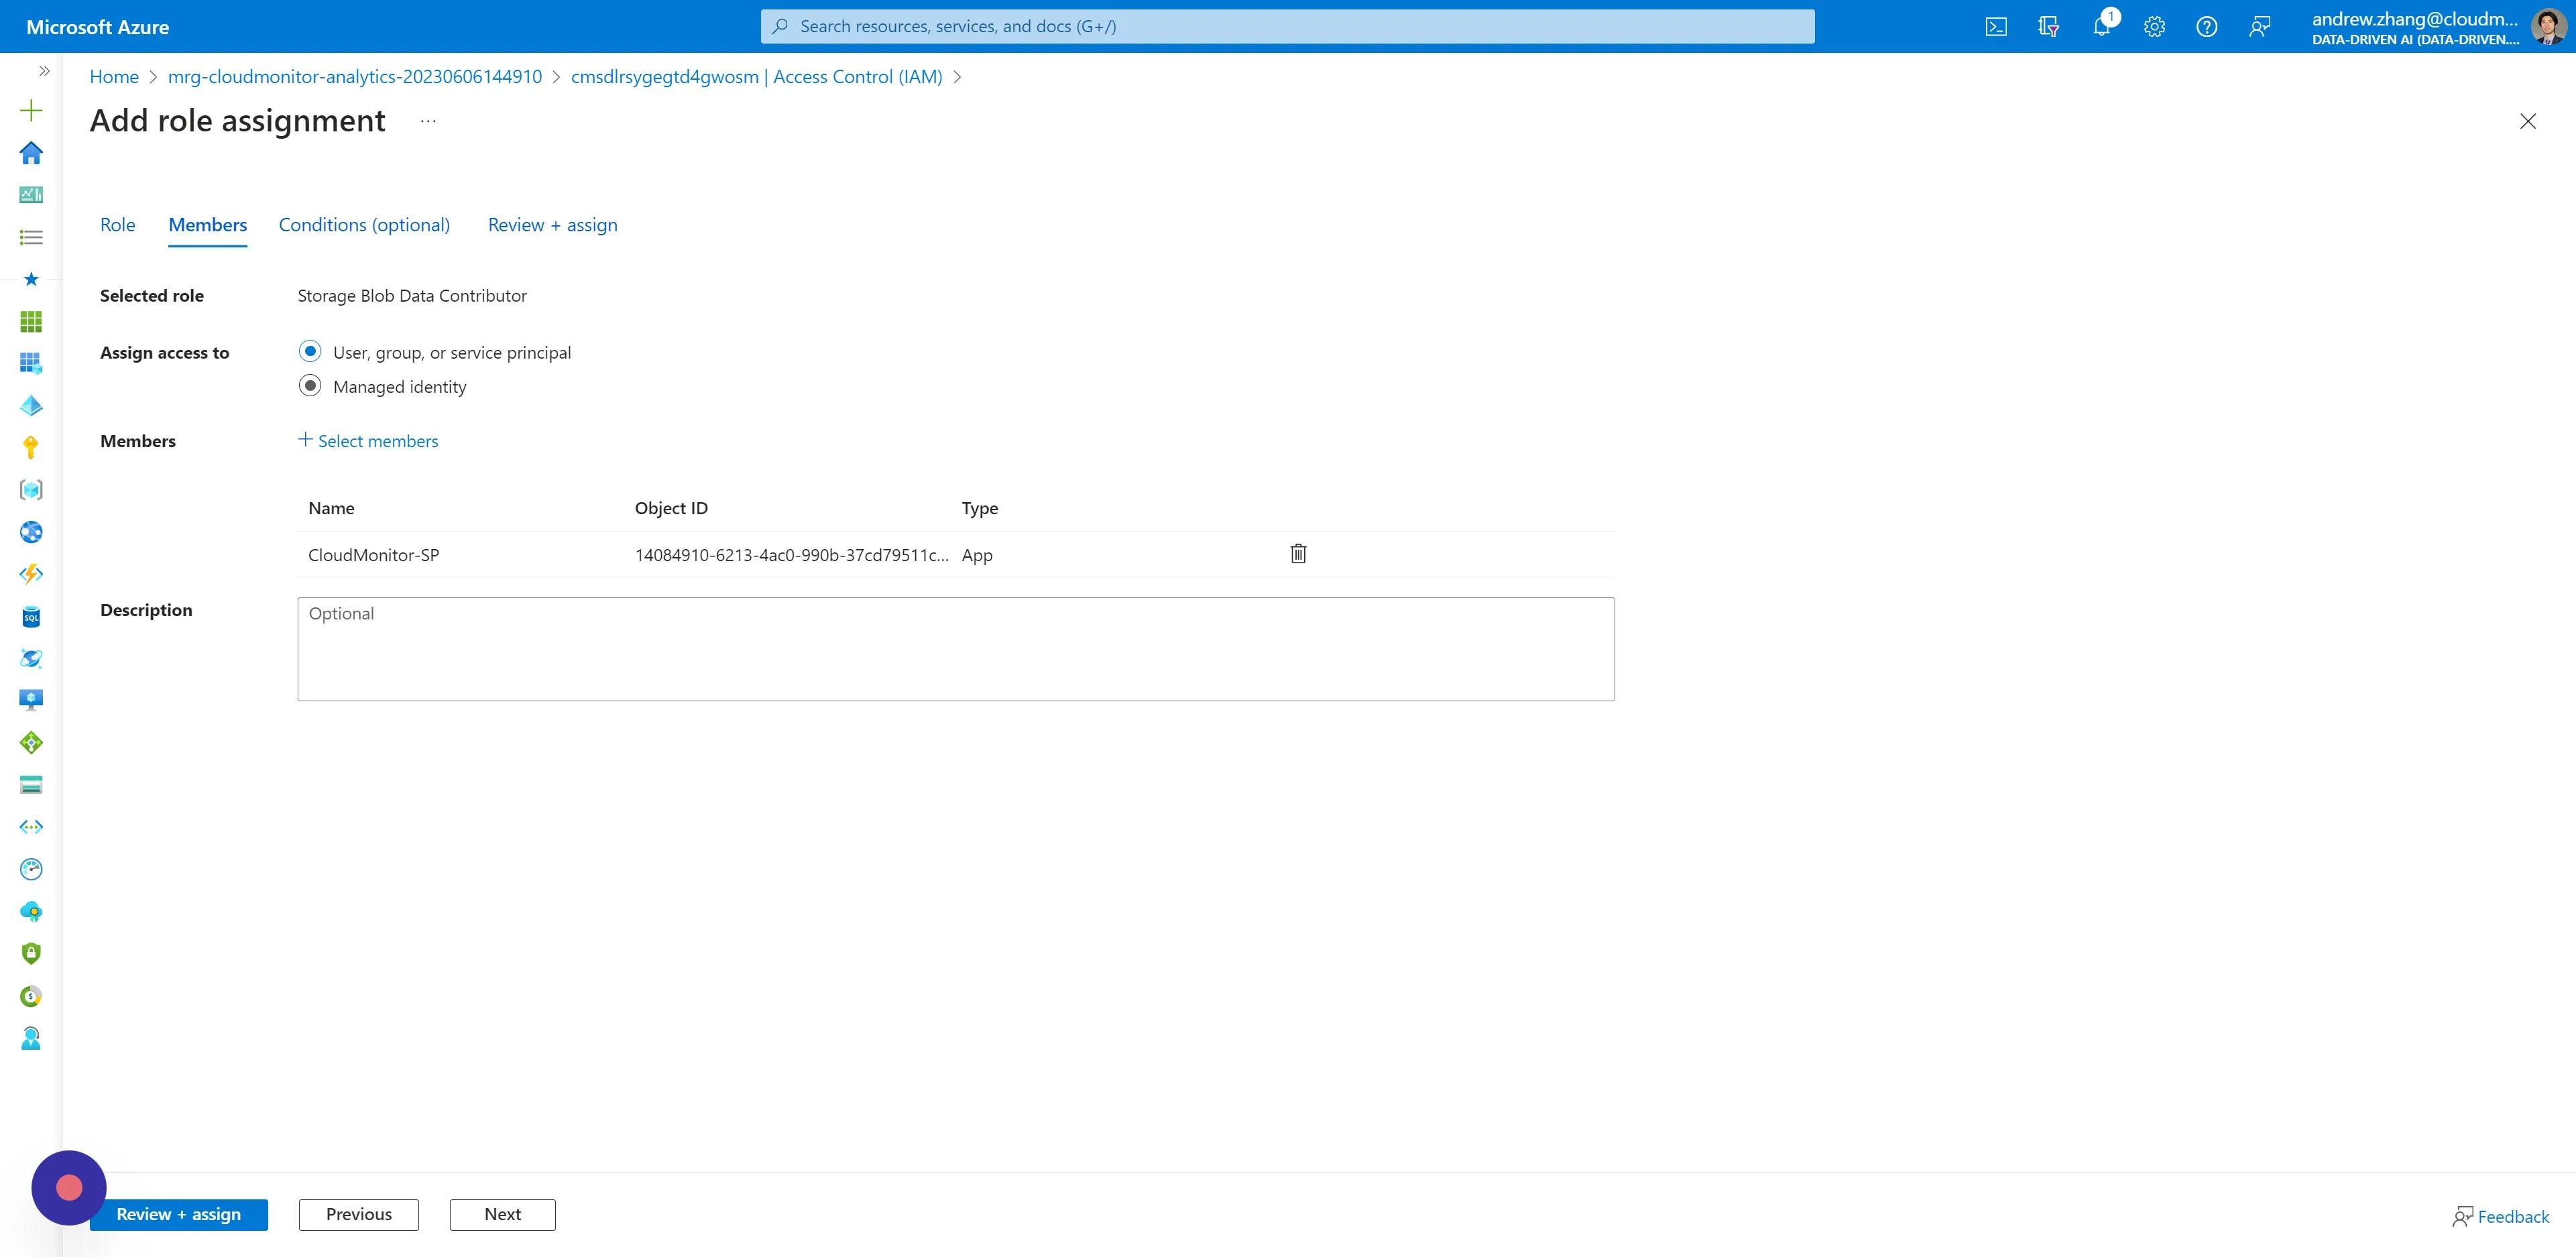Open the Storage accounts icon in the sidebar
Screen dimensions: 2576x1257
click(31, 785)
